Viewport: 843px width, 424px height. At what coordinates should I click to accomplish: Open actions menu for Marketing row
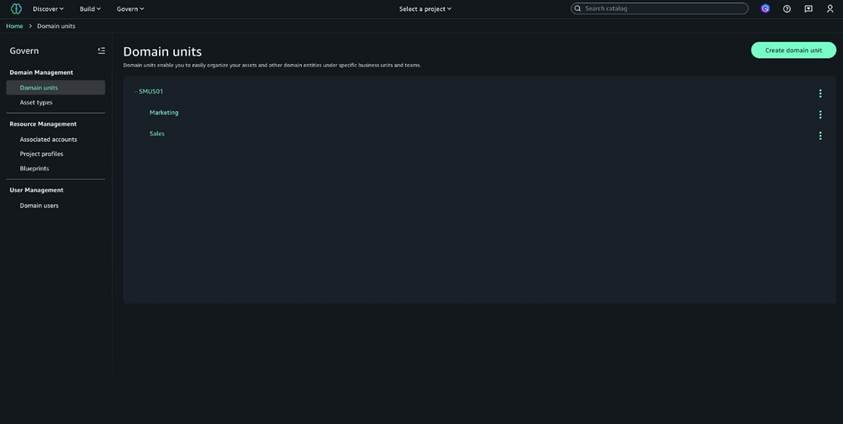click(820, 114)
